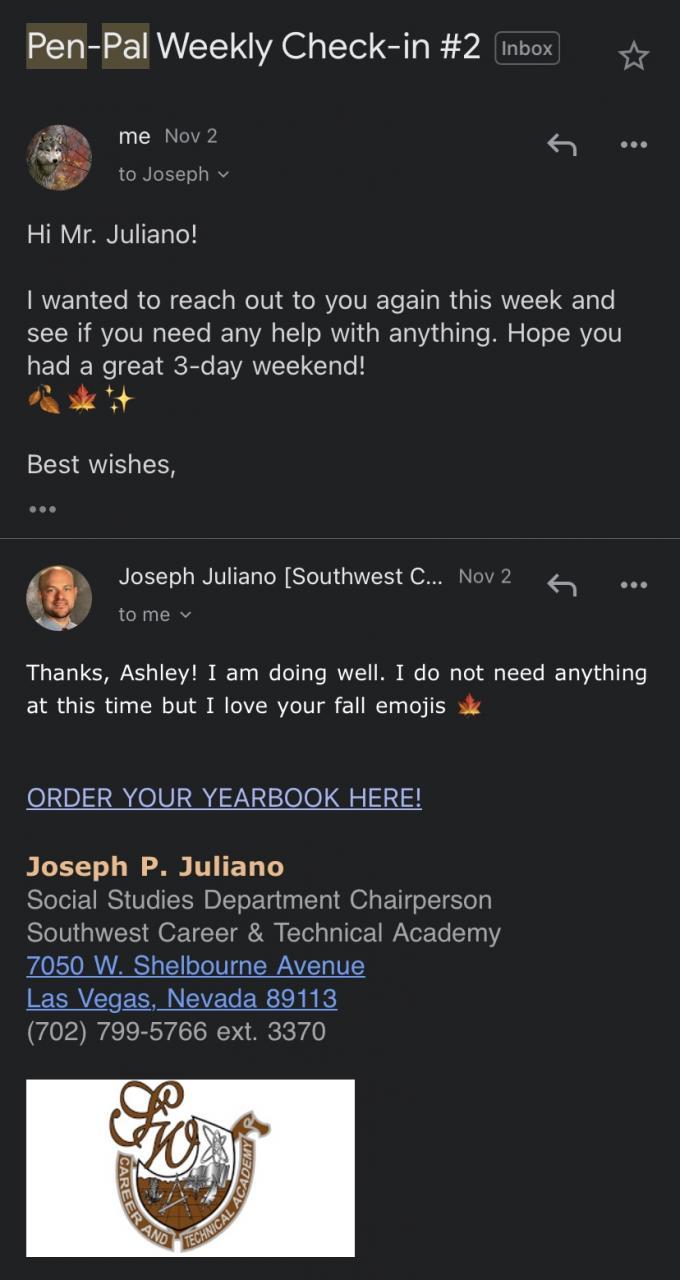The width and height of the screenshot is (680, 1280).
Task: Expand recipient details next to 'to me'
Action: click(x=185, y=615)
